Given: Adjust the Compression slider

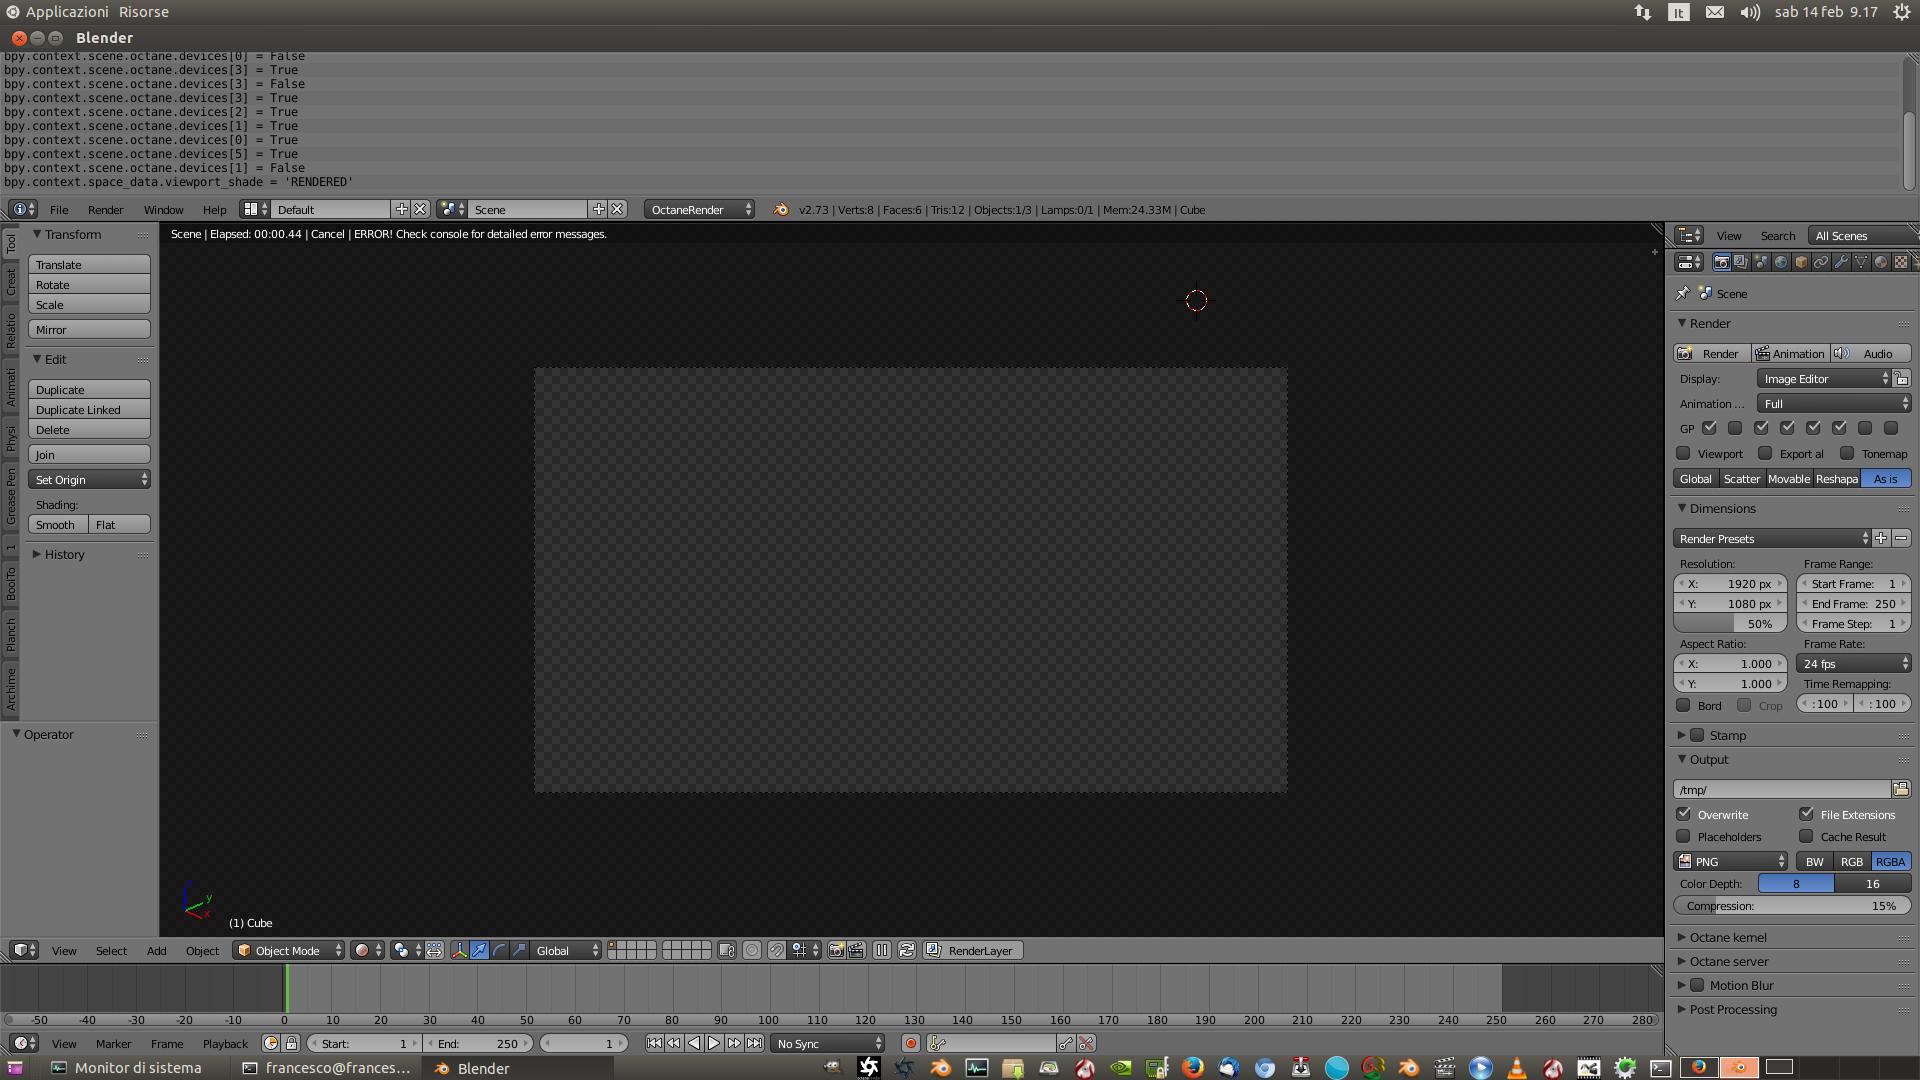Looking at the screenshot, I should coord(1790,905).
